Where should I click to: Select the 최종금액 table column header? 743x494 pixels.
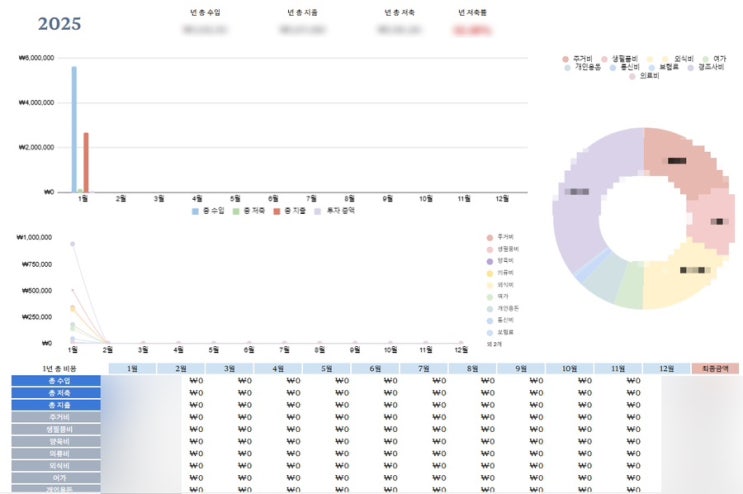point(715,368)
